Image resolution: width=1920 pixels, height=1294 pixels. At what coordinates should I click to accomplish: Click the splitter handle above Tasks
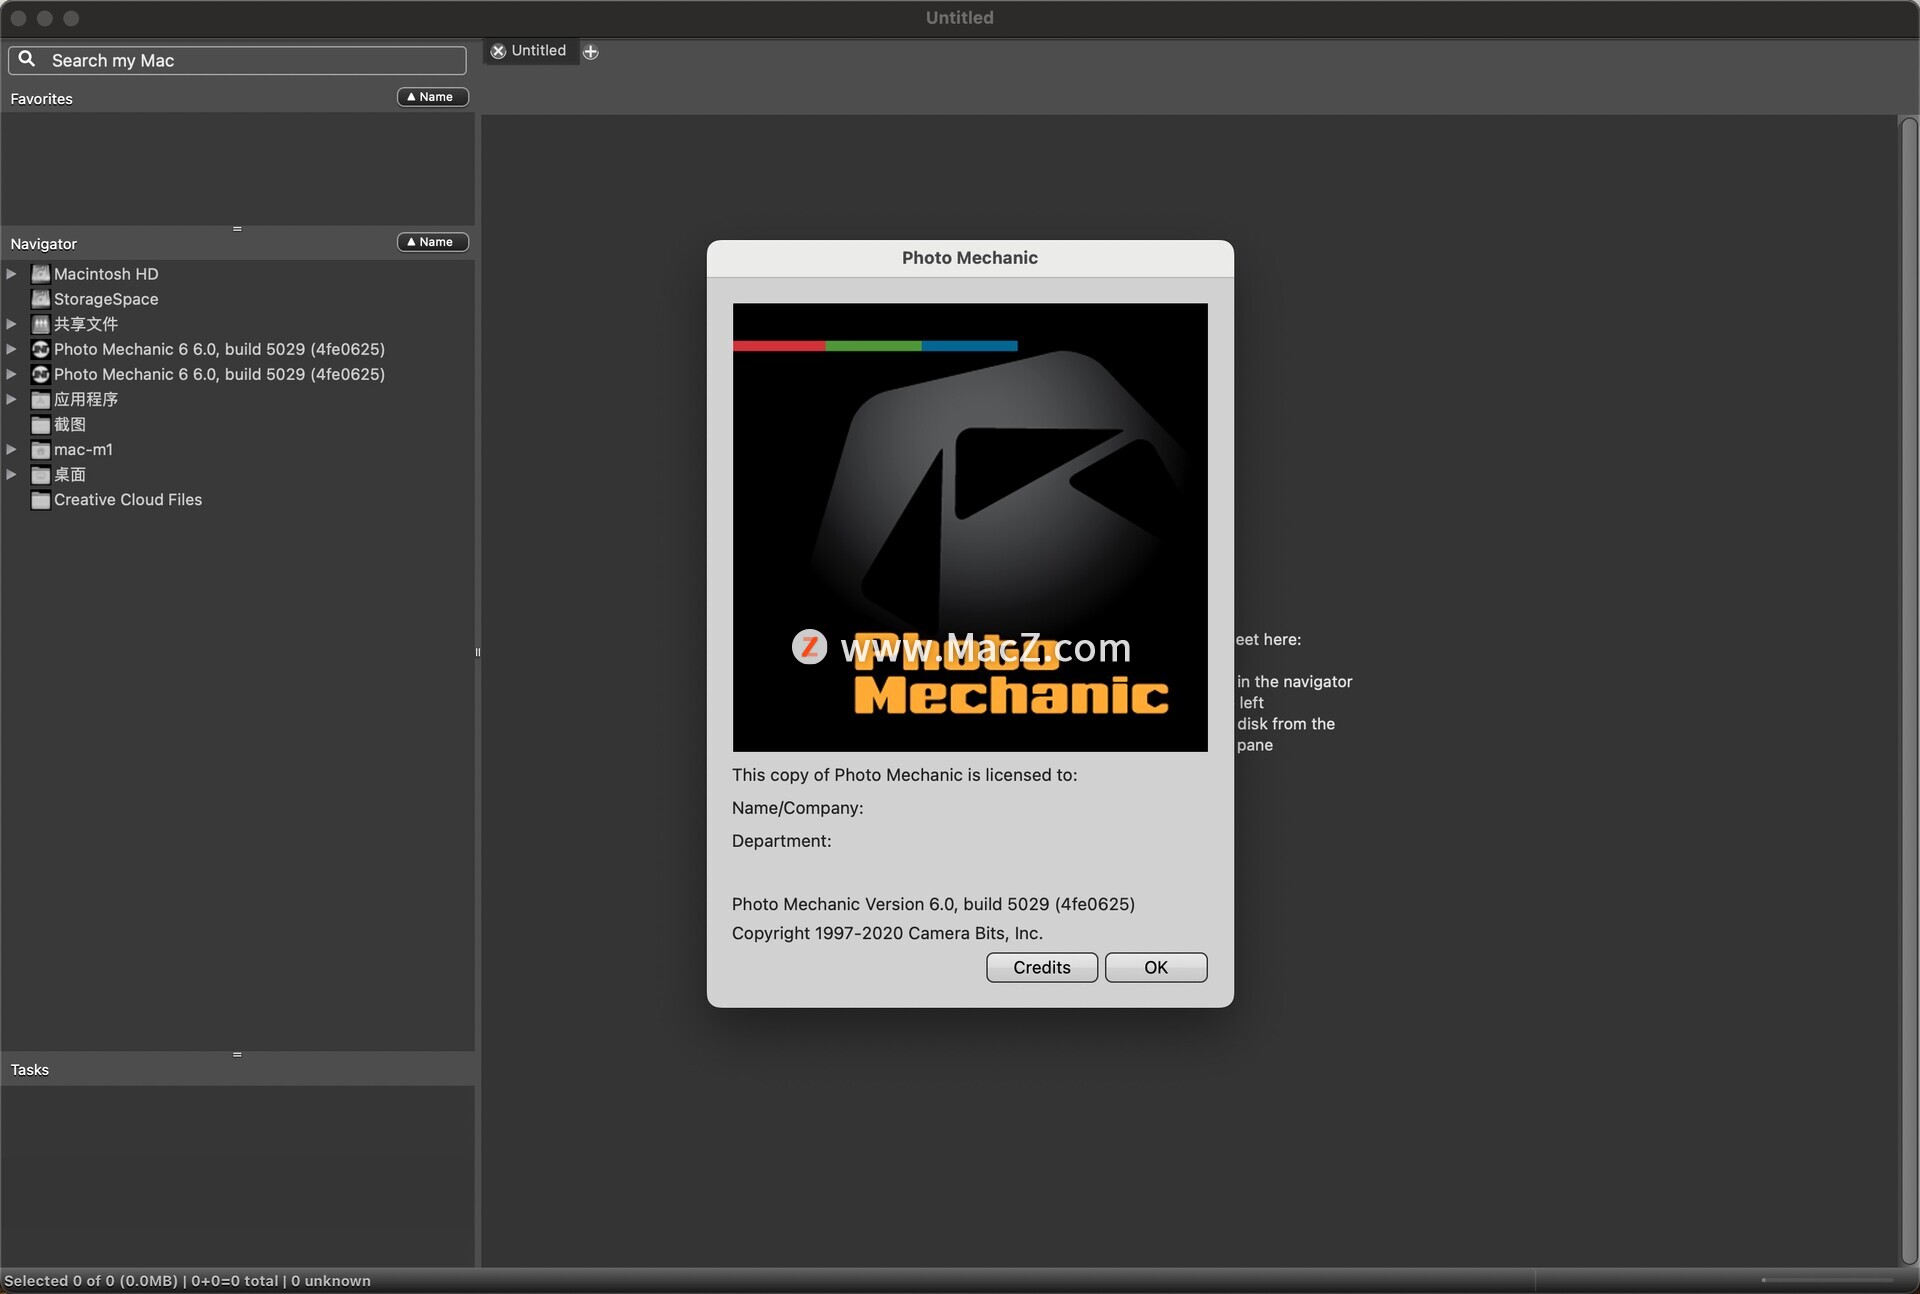click(x=237, y=1054)
